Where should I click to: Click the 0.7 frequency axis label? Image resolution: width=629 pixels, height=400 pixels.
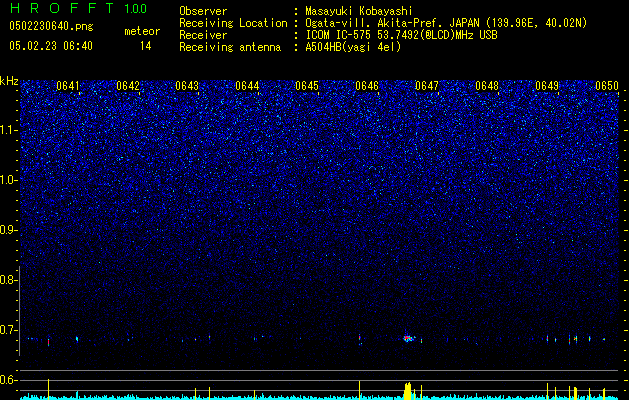click(x=7, y=330)
